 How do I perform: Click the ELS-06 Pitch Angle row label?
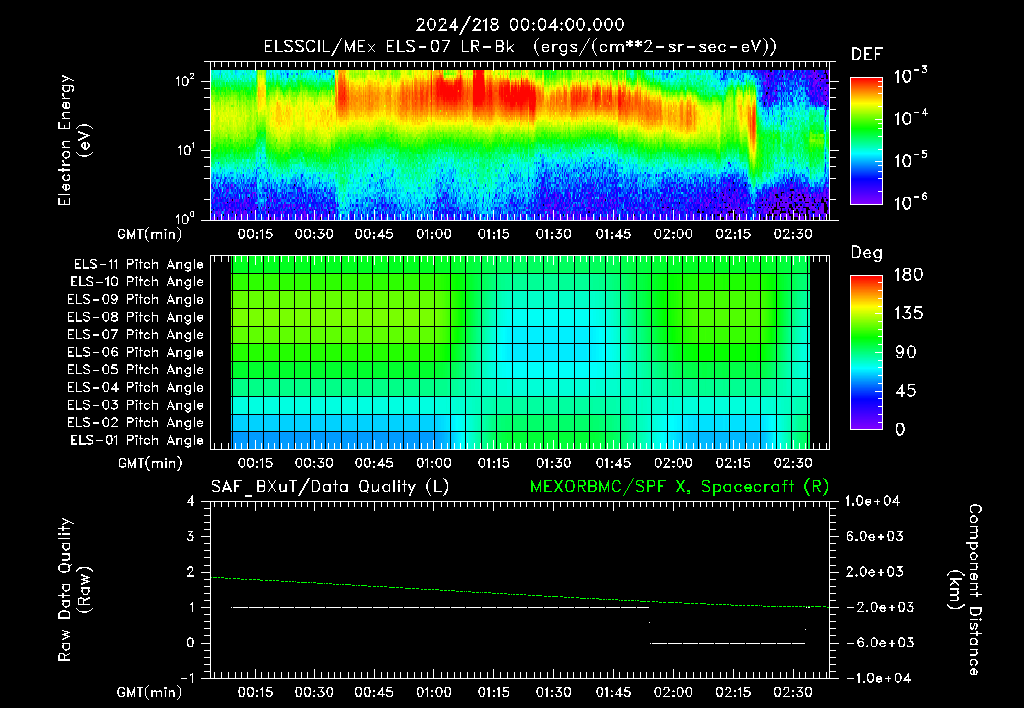pos(136,352)
